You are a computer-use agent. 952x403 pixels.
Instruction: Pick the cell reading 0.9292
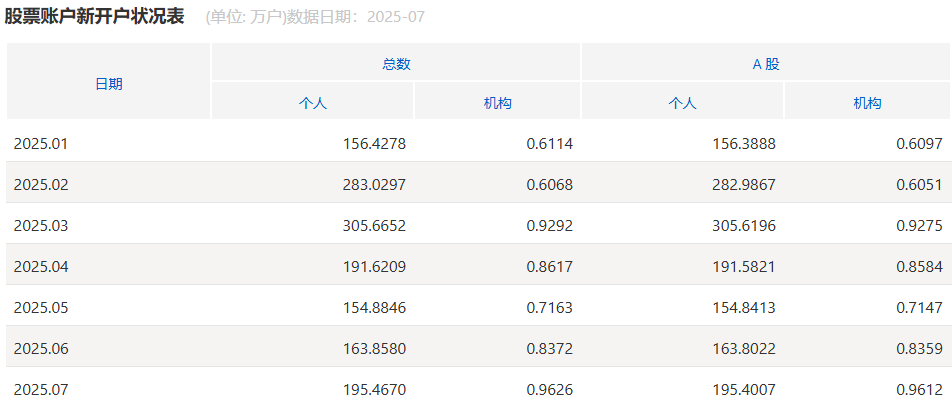pos(549,226)
